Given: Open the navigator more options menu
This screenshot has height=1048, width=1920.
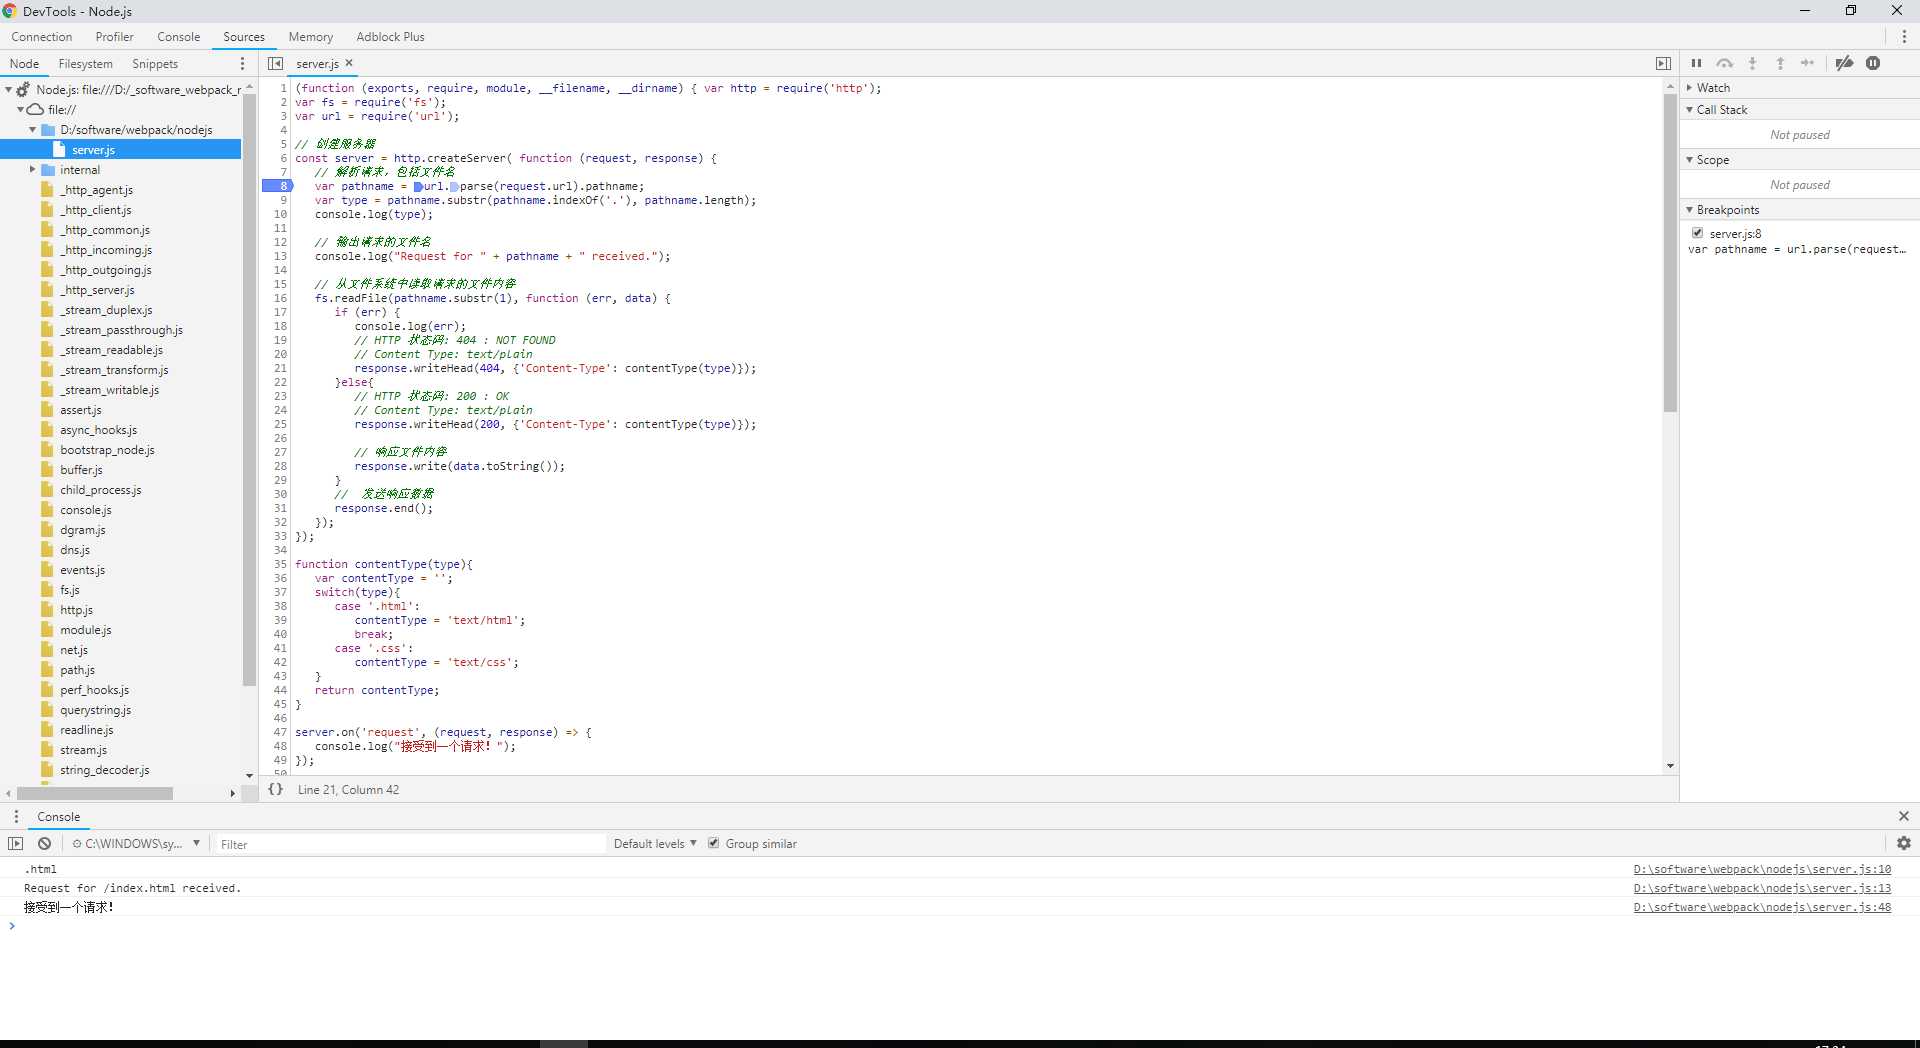Looking at the screenshot, I should click(242, 63).
